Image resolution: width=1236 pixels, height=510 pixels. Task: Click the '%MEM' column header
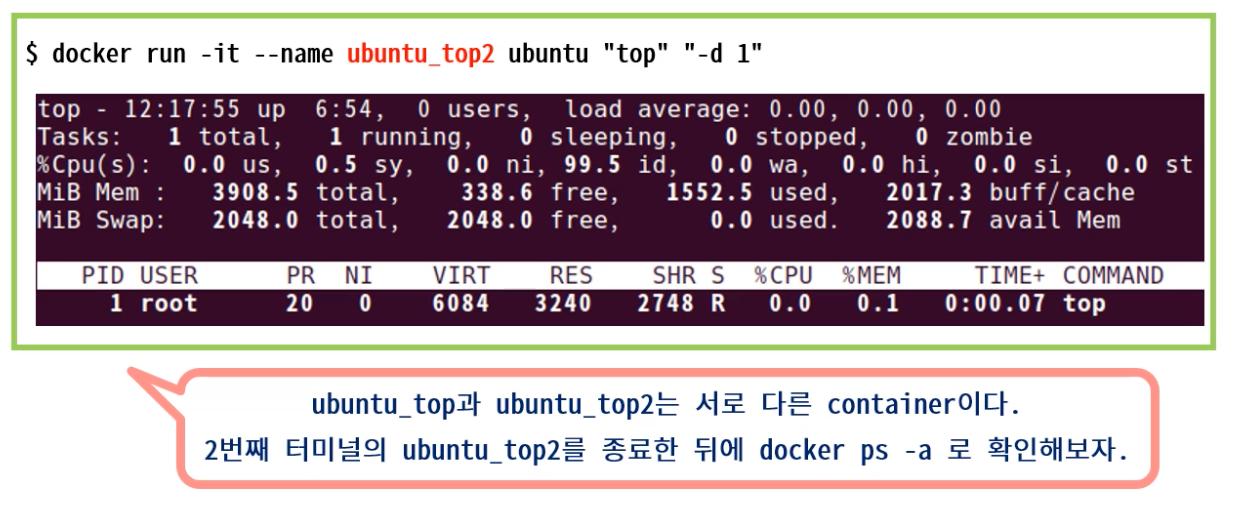[x=871, y=275]
